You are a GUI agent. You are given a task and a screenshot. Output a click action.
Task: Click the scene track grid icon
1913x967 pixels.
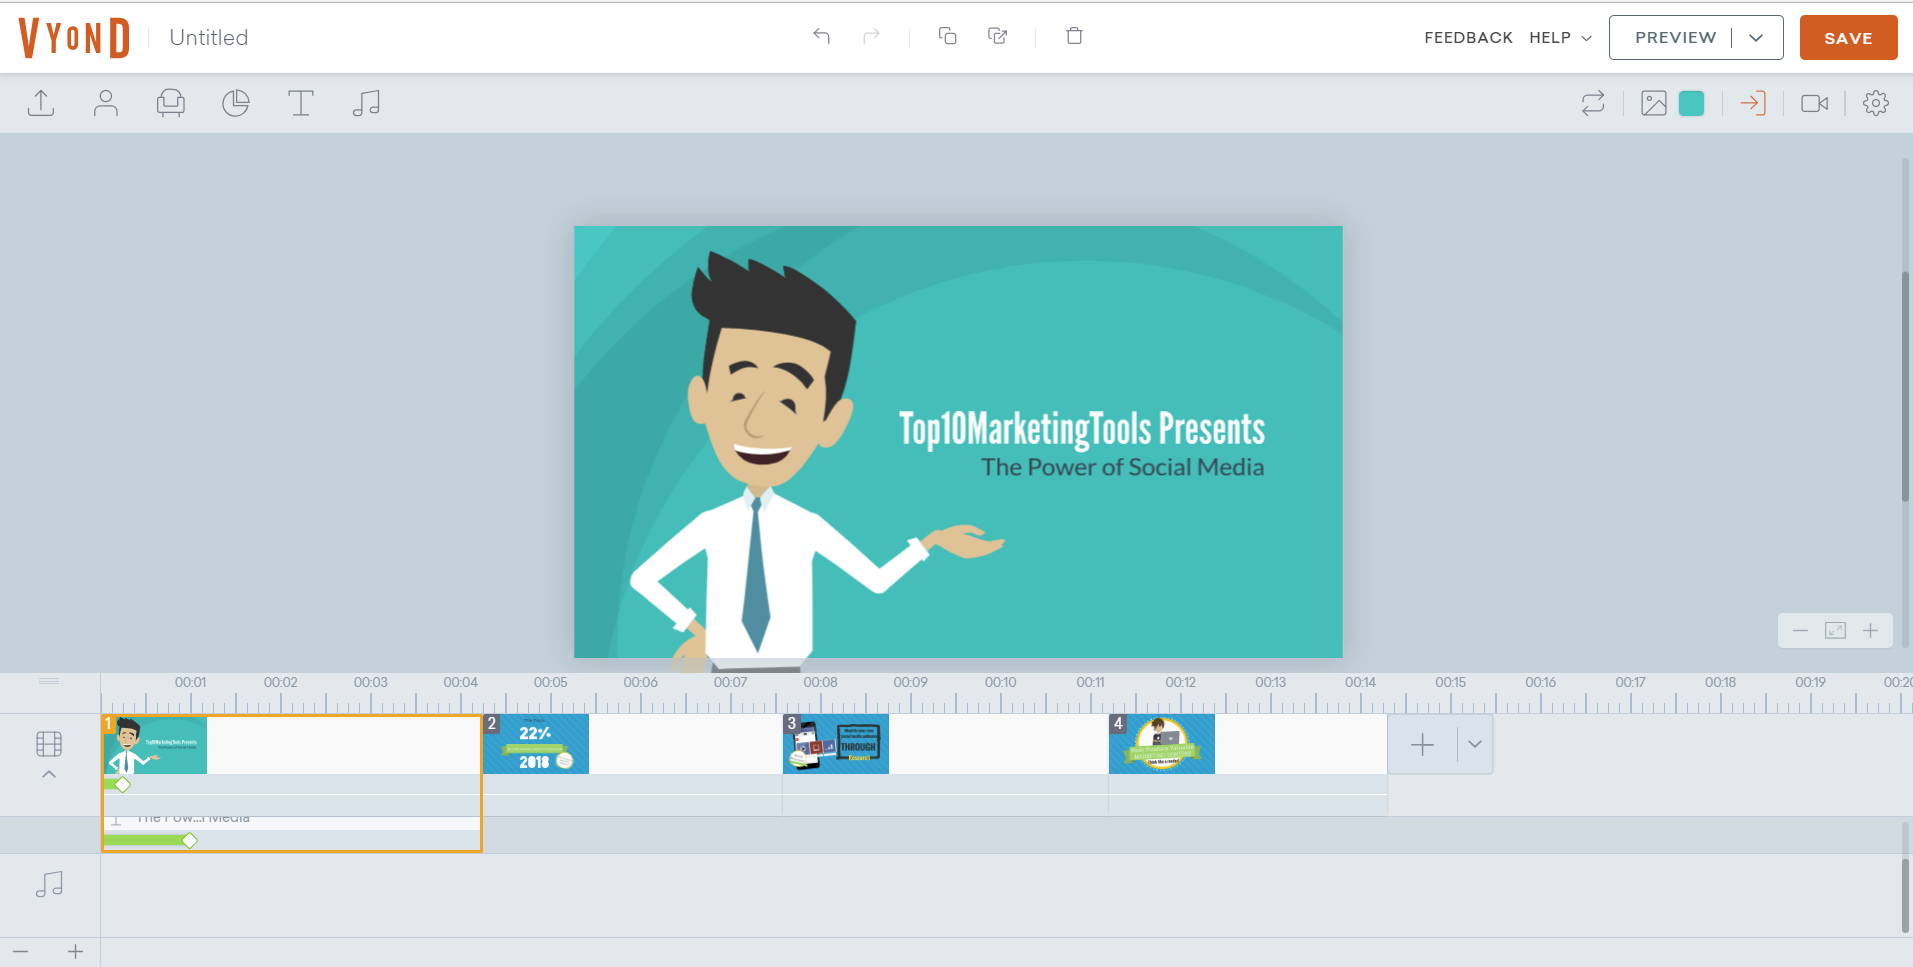49,744
